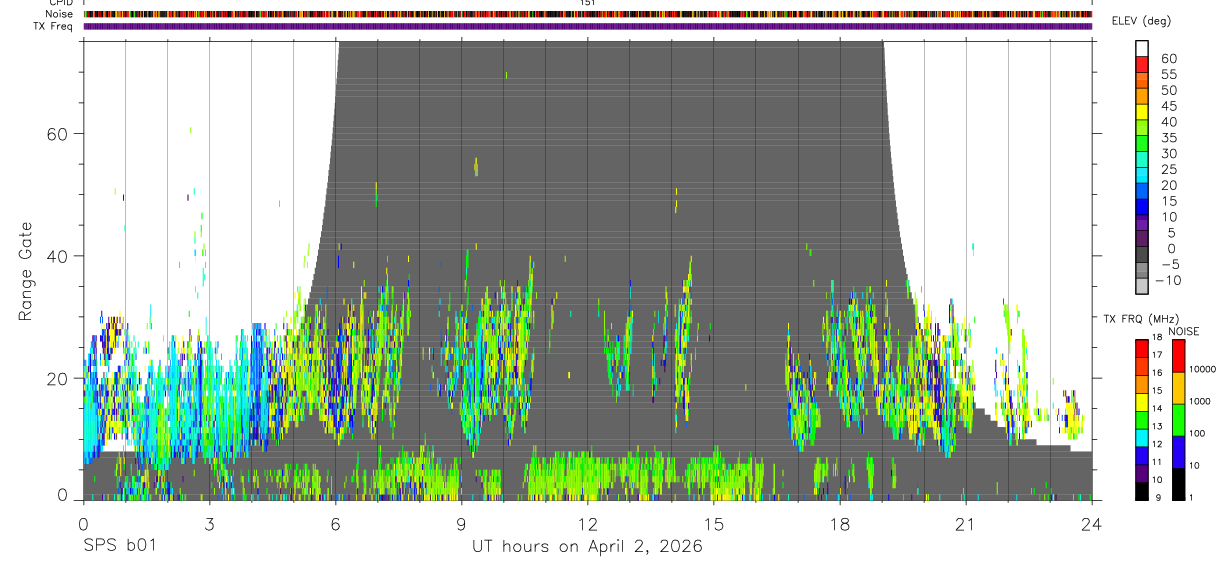This screenshot has height=567, width=1228.
Task: Click the '35' label on ELEV colorbar
Action: [x=1169, y=138]
